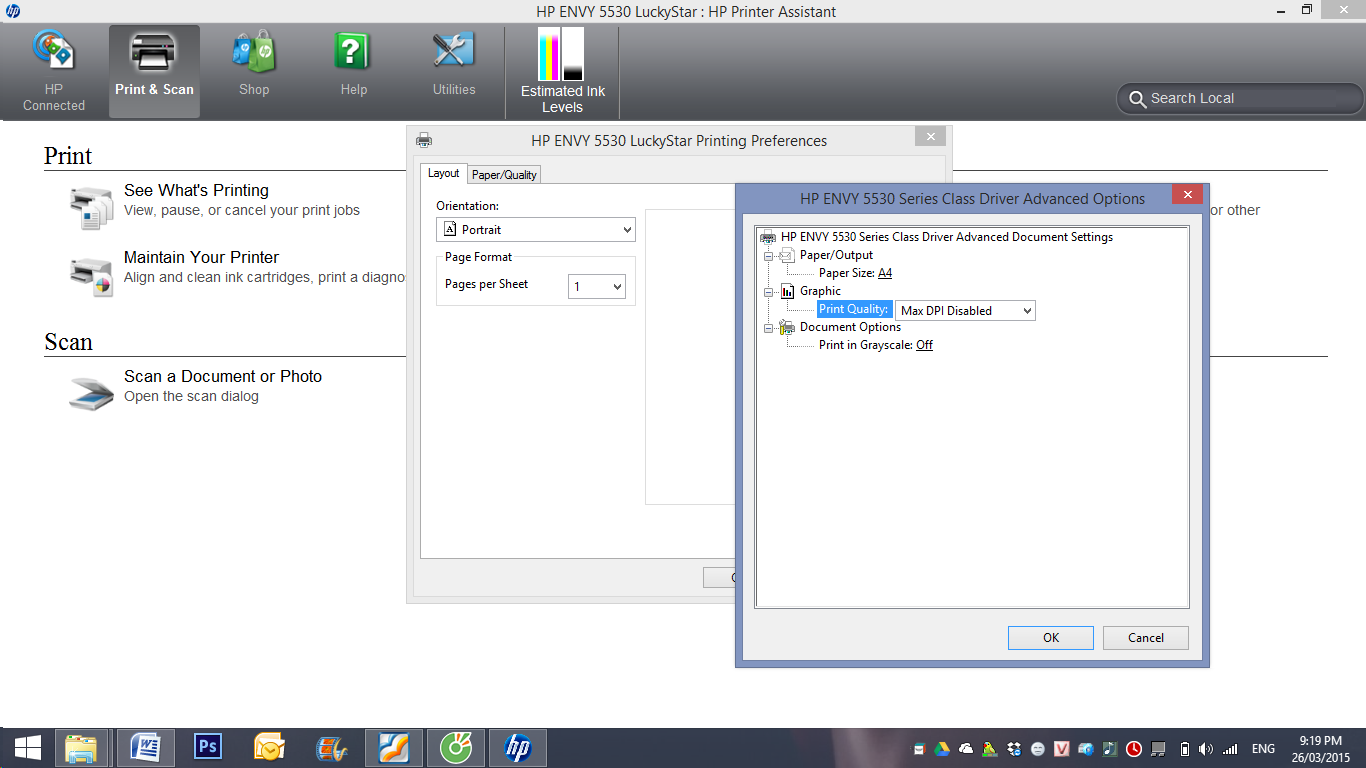Close the Advanced Options dialog
Viewport: 1366px width, 768px height.
(1187, 195)
